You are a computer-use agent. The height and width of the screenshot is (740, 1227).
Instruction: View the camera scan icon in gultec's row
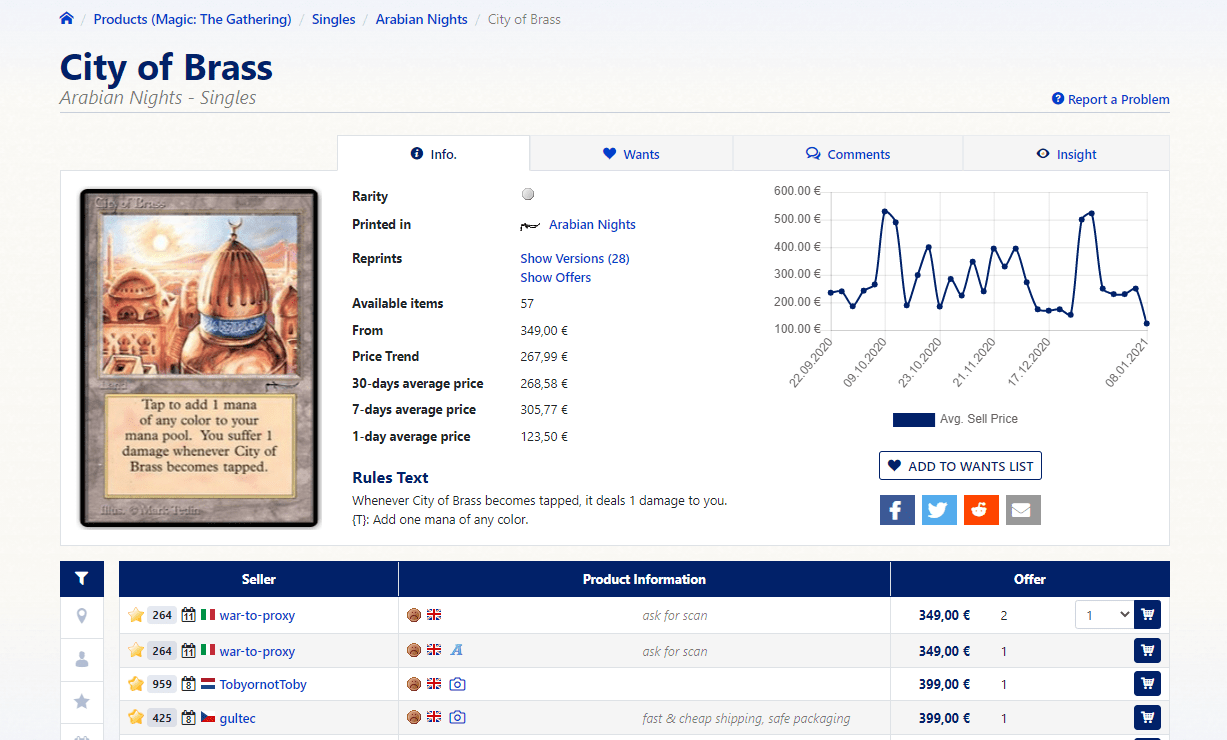click(457, 718)
